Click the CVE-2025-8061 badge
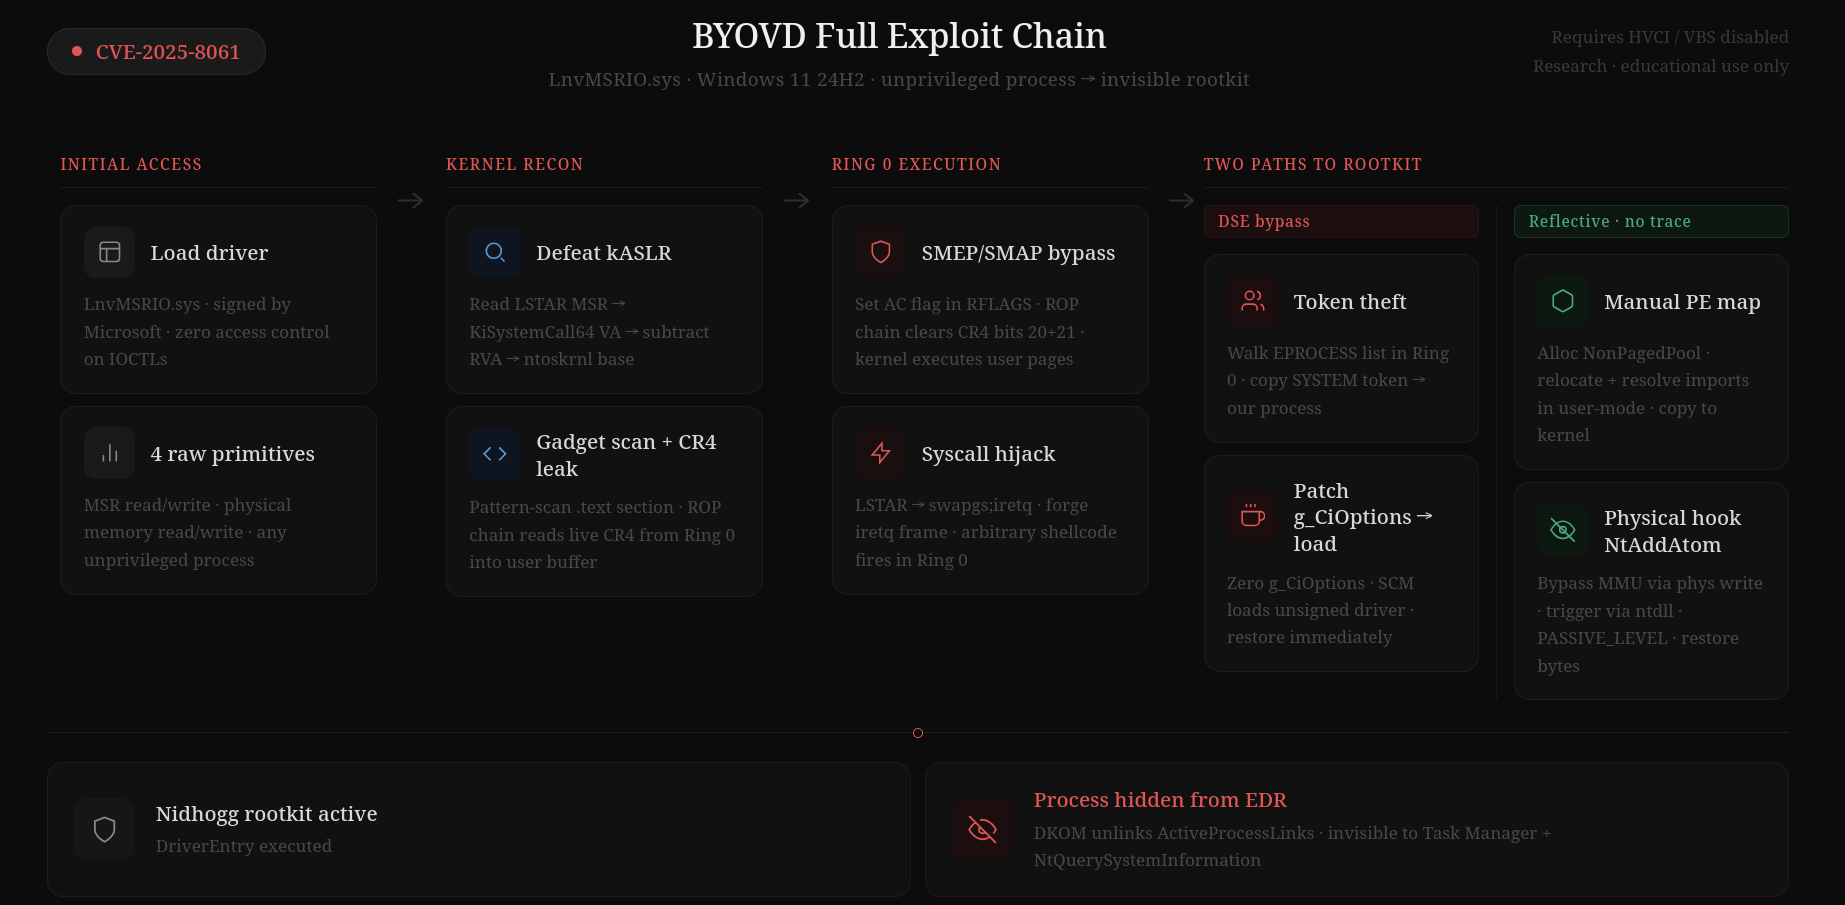 (157, 52)
